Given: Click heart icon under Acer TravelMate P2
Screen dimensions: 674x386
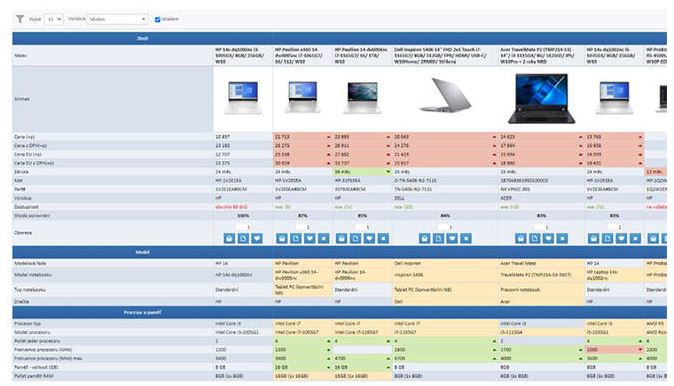Looking at the screenshot, I should click(548, 239).
